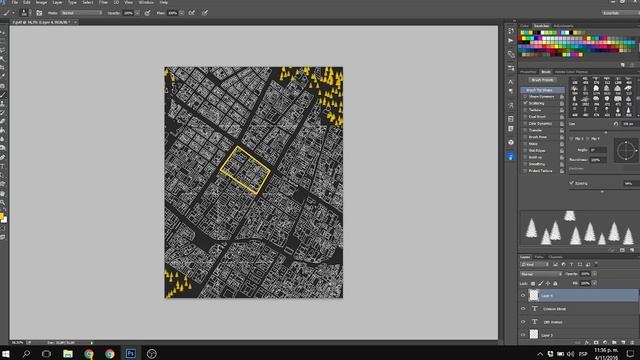This screenshot has height=360, width=640.
Task: Click the foreground color swatch
Action: pos(2,216)
